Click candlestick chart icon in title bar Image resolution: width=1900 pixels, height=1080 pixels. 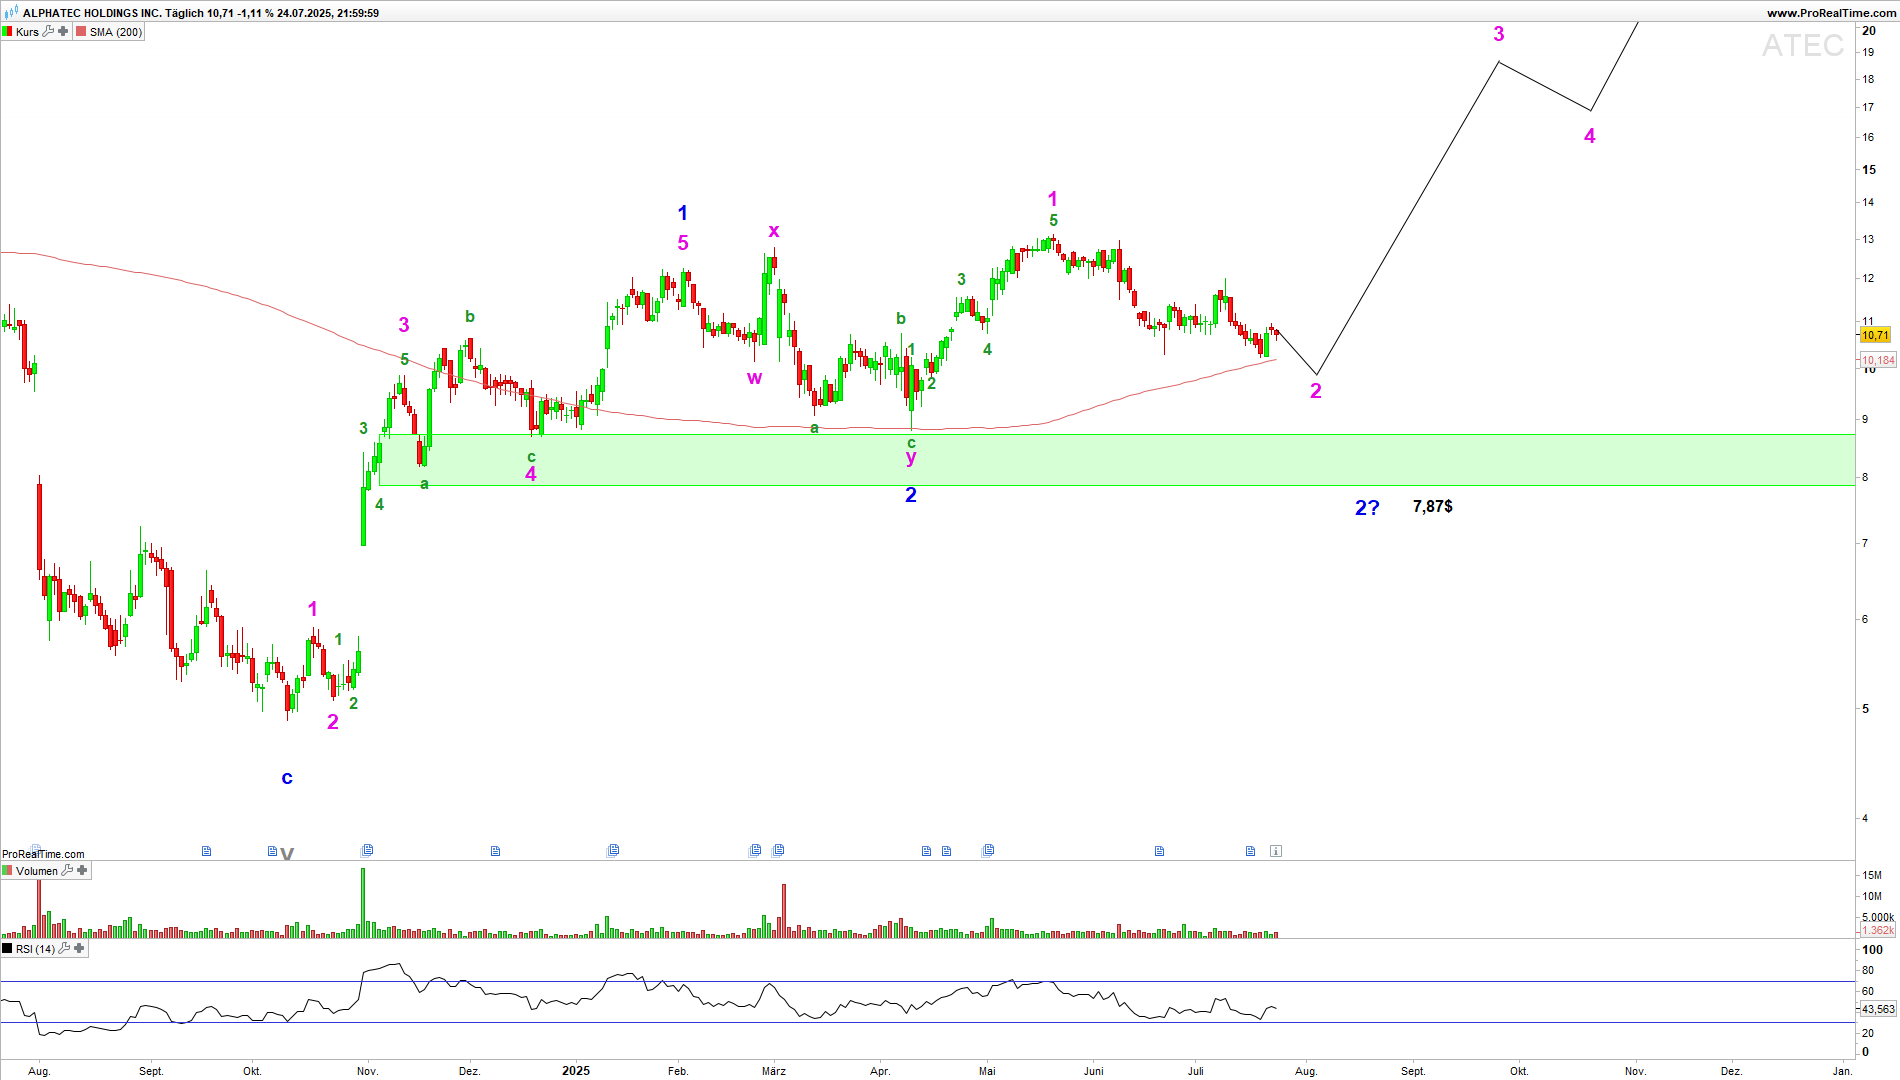coord(11,13)
